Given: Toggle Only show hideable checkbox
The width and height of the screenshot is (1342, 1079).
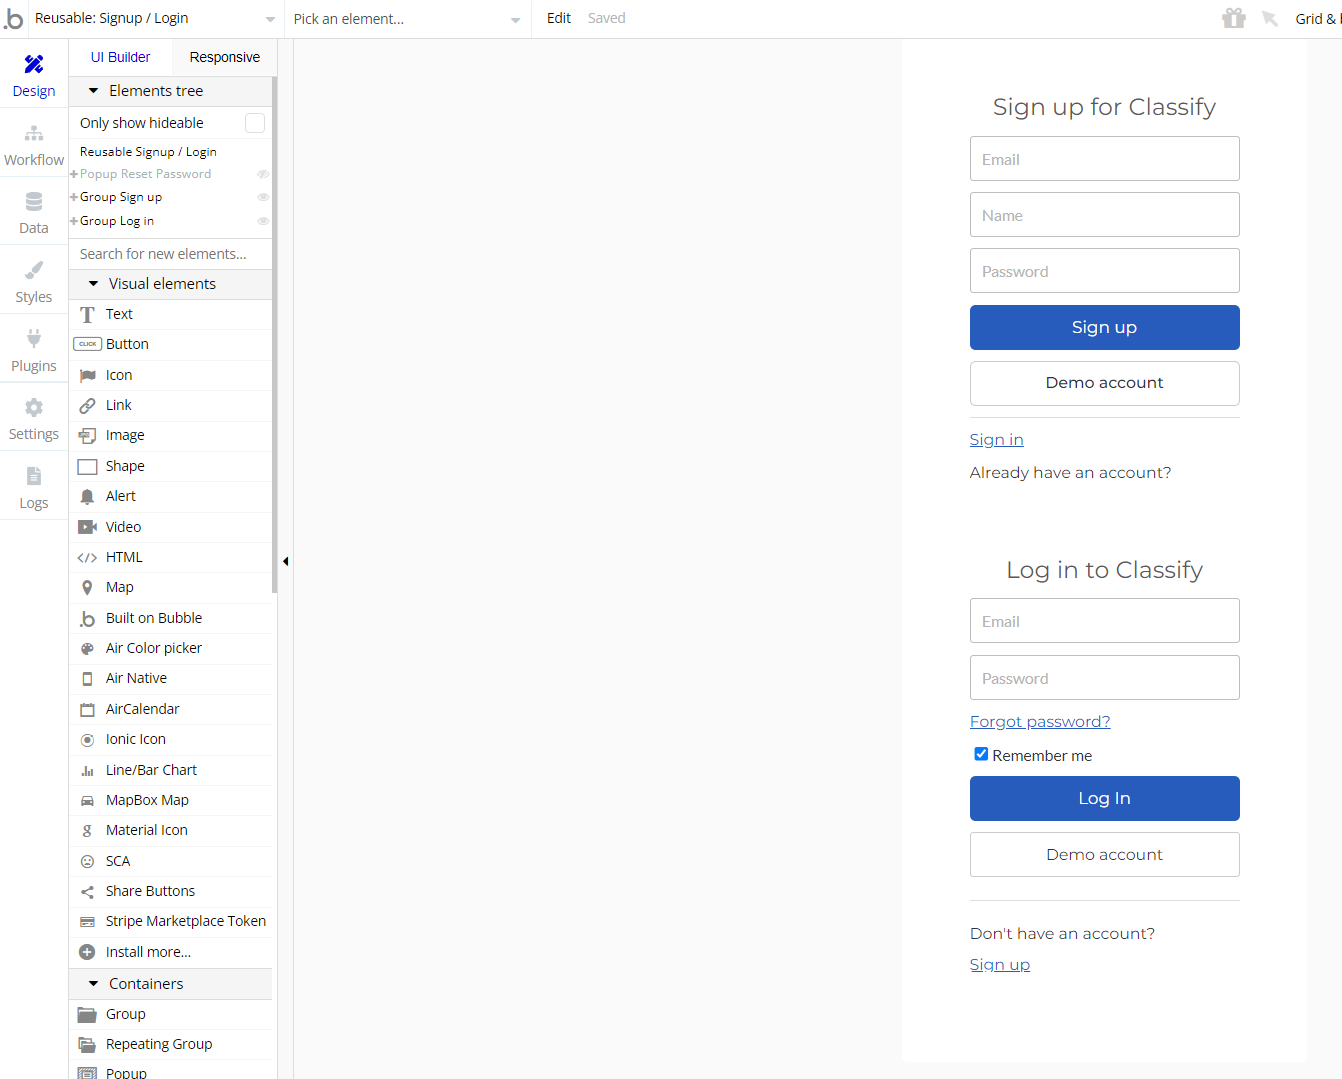Looking at the screenshot, I should point(255,123).
